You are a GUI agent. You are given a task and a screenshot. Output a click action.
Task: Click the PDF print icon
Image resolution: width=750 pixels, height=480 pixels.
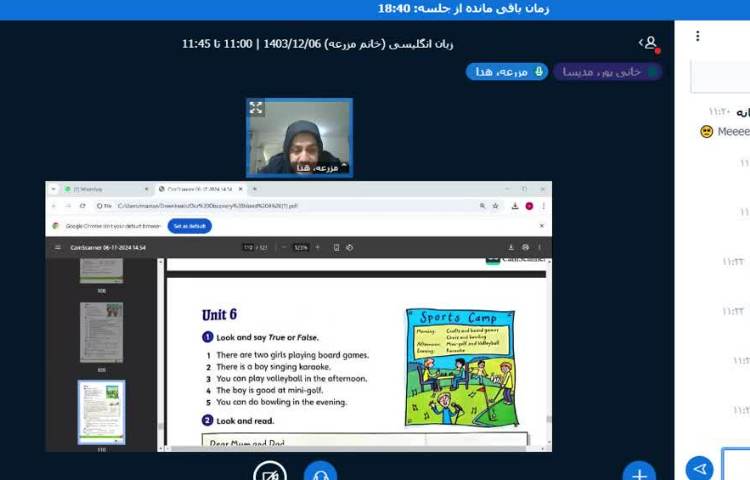pyautogui.click(x=526, y=247)
